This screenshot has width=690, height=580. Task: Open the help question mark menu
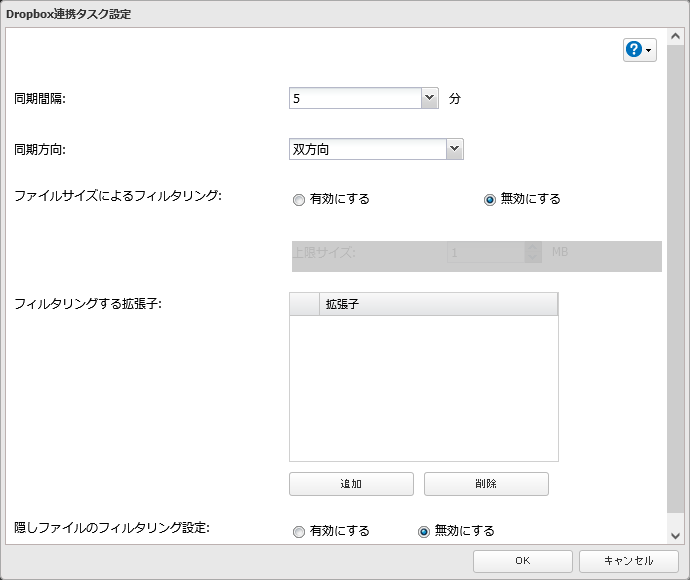[x=639, y=50]
